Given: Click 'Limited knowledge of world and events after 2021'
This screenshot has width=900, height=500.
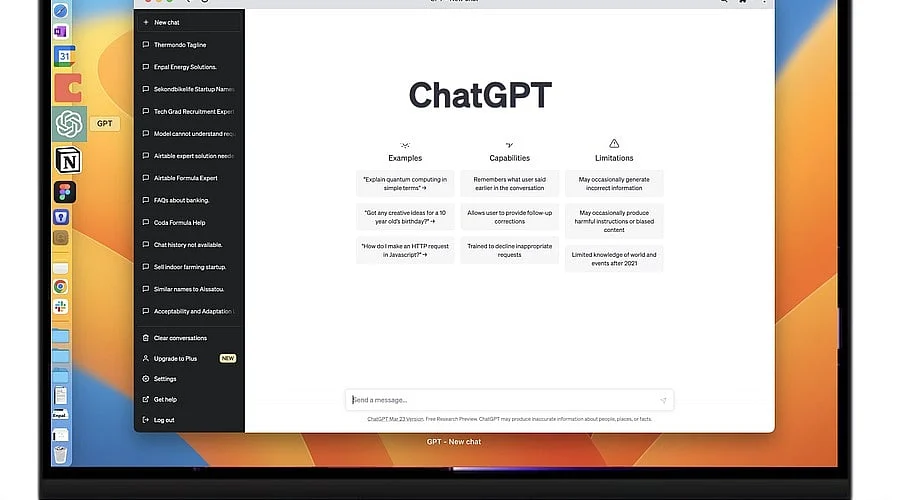Looking at the screenshot, I should 614,259.
